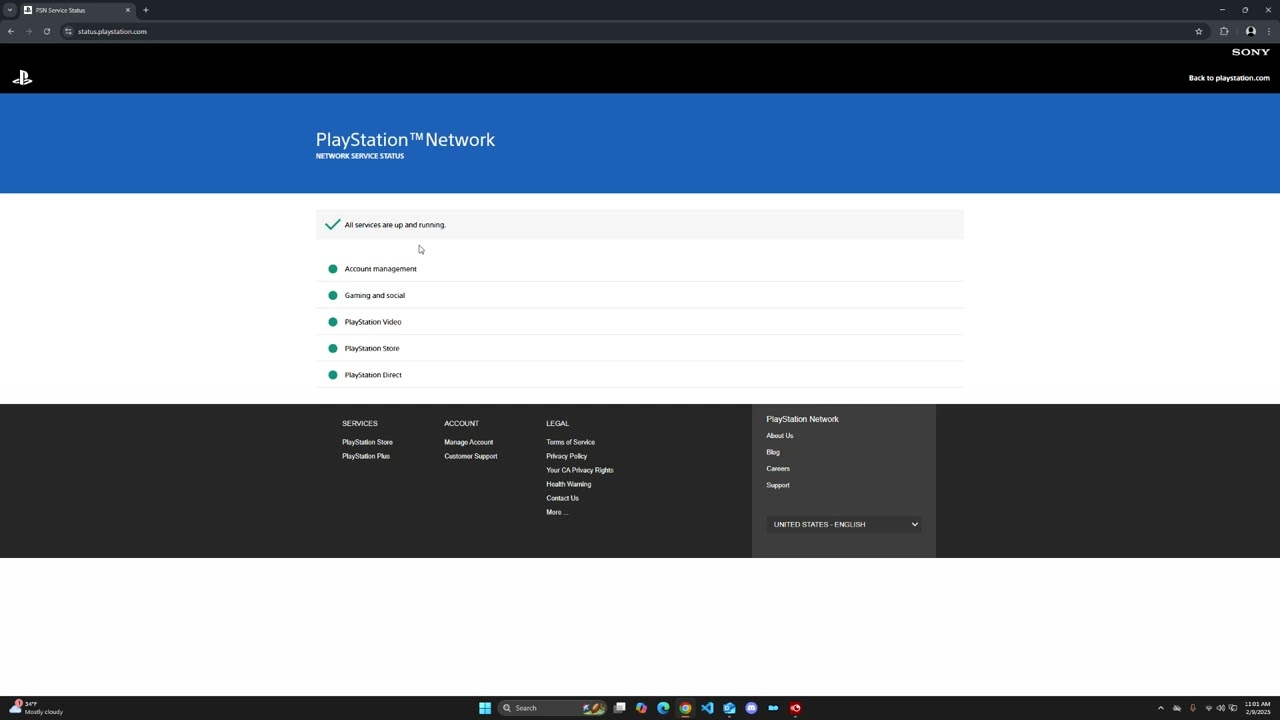Expand the PlayStation Store status row
The image size is (1280, 720).
640,348
